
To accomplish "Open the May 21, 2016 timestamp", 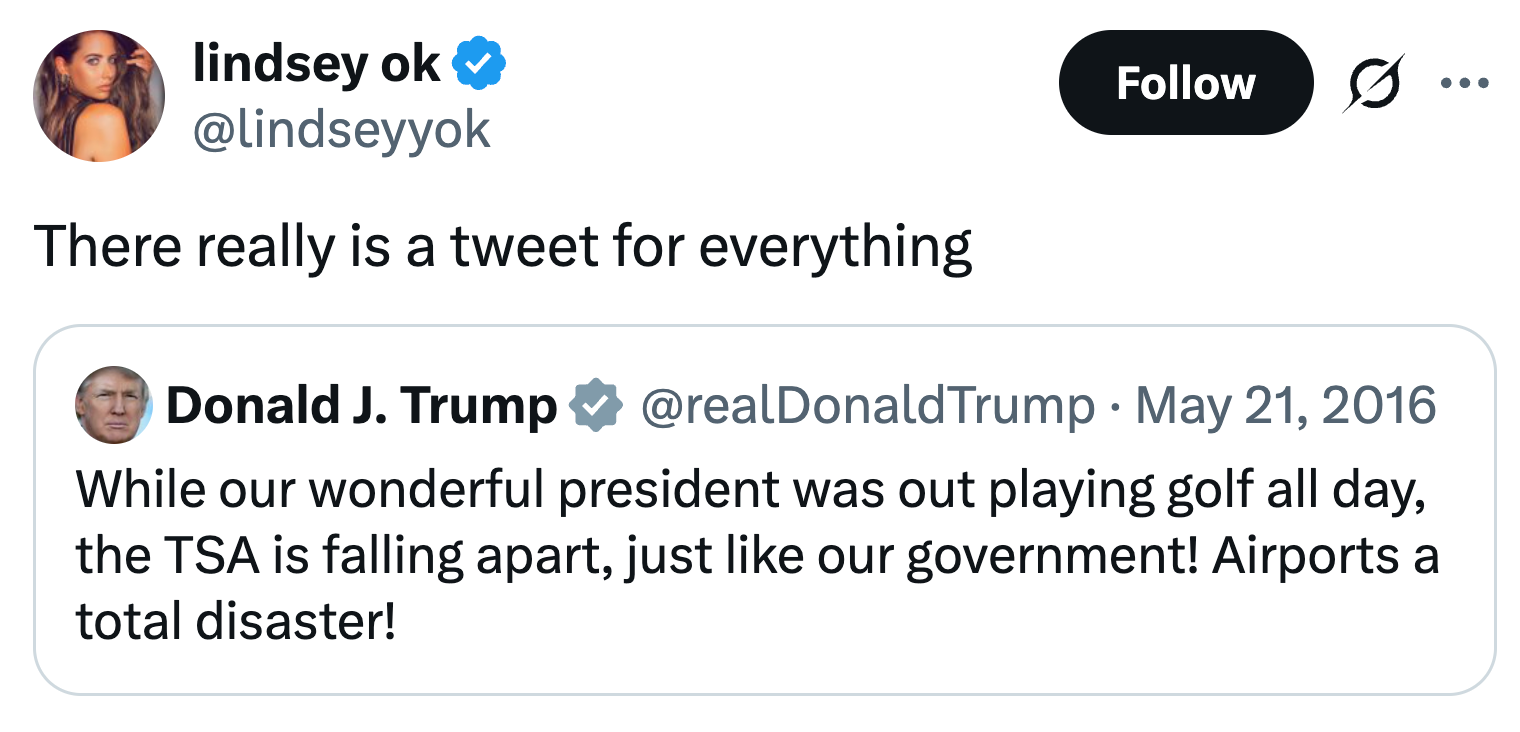I will pyautogui.click(x=1286, y=406).
